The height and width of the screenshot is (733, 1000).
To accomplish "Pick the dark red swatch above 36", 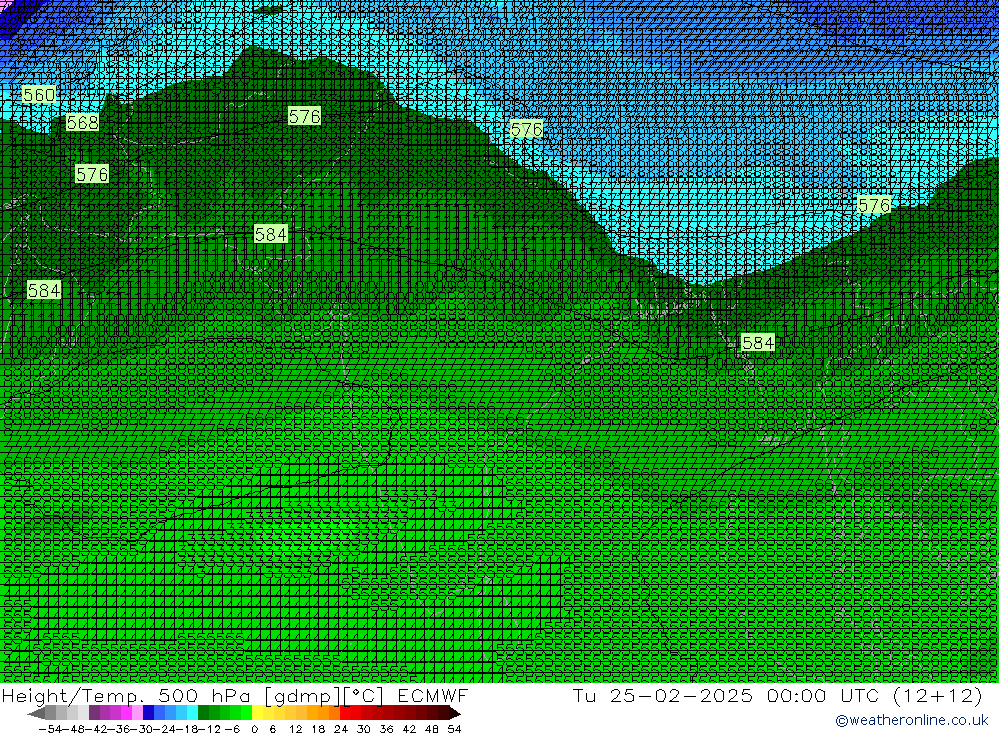I will tap(390, 713).
